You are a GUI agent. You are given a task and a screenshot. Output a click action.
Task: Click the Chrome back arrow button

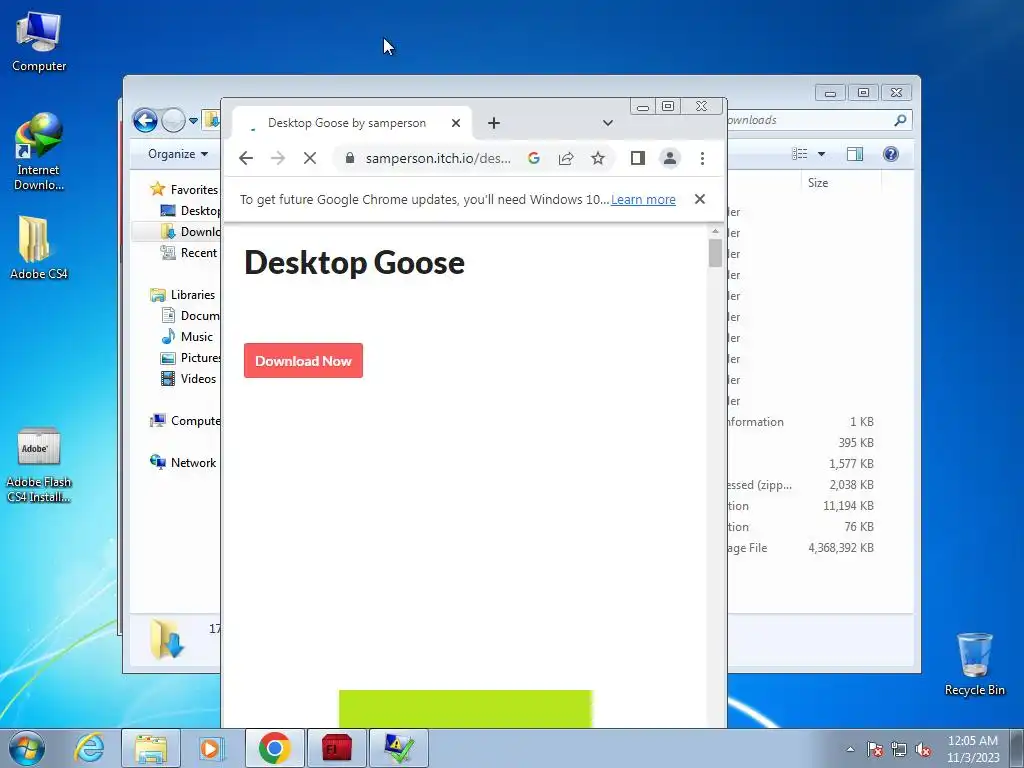click(x=246, y=158)
